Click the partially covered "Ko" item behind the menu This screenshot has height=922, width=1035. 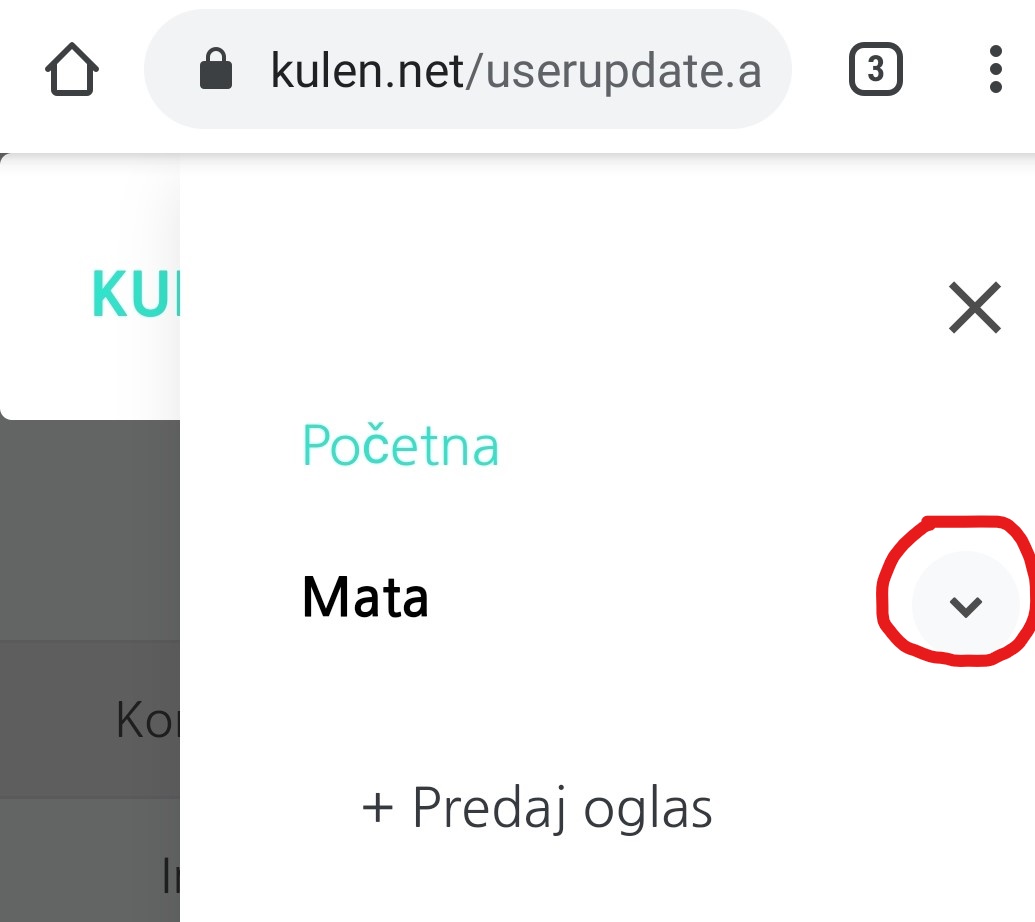[x=146, y=719]
